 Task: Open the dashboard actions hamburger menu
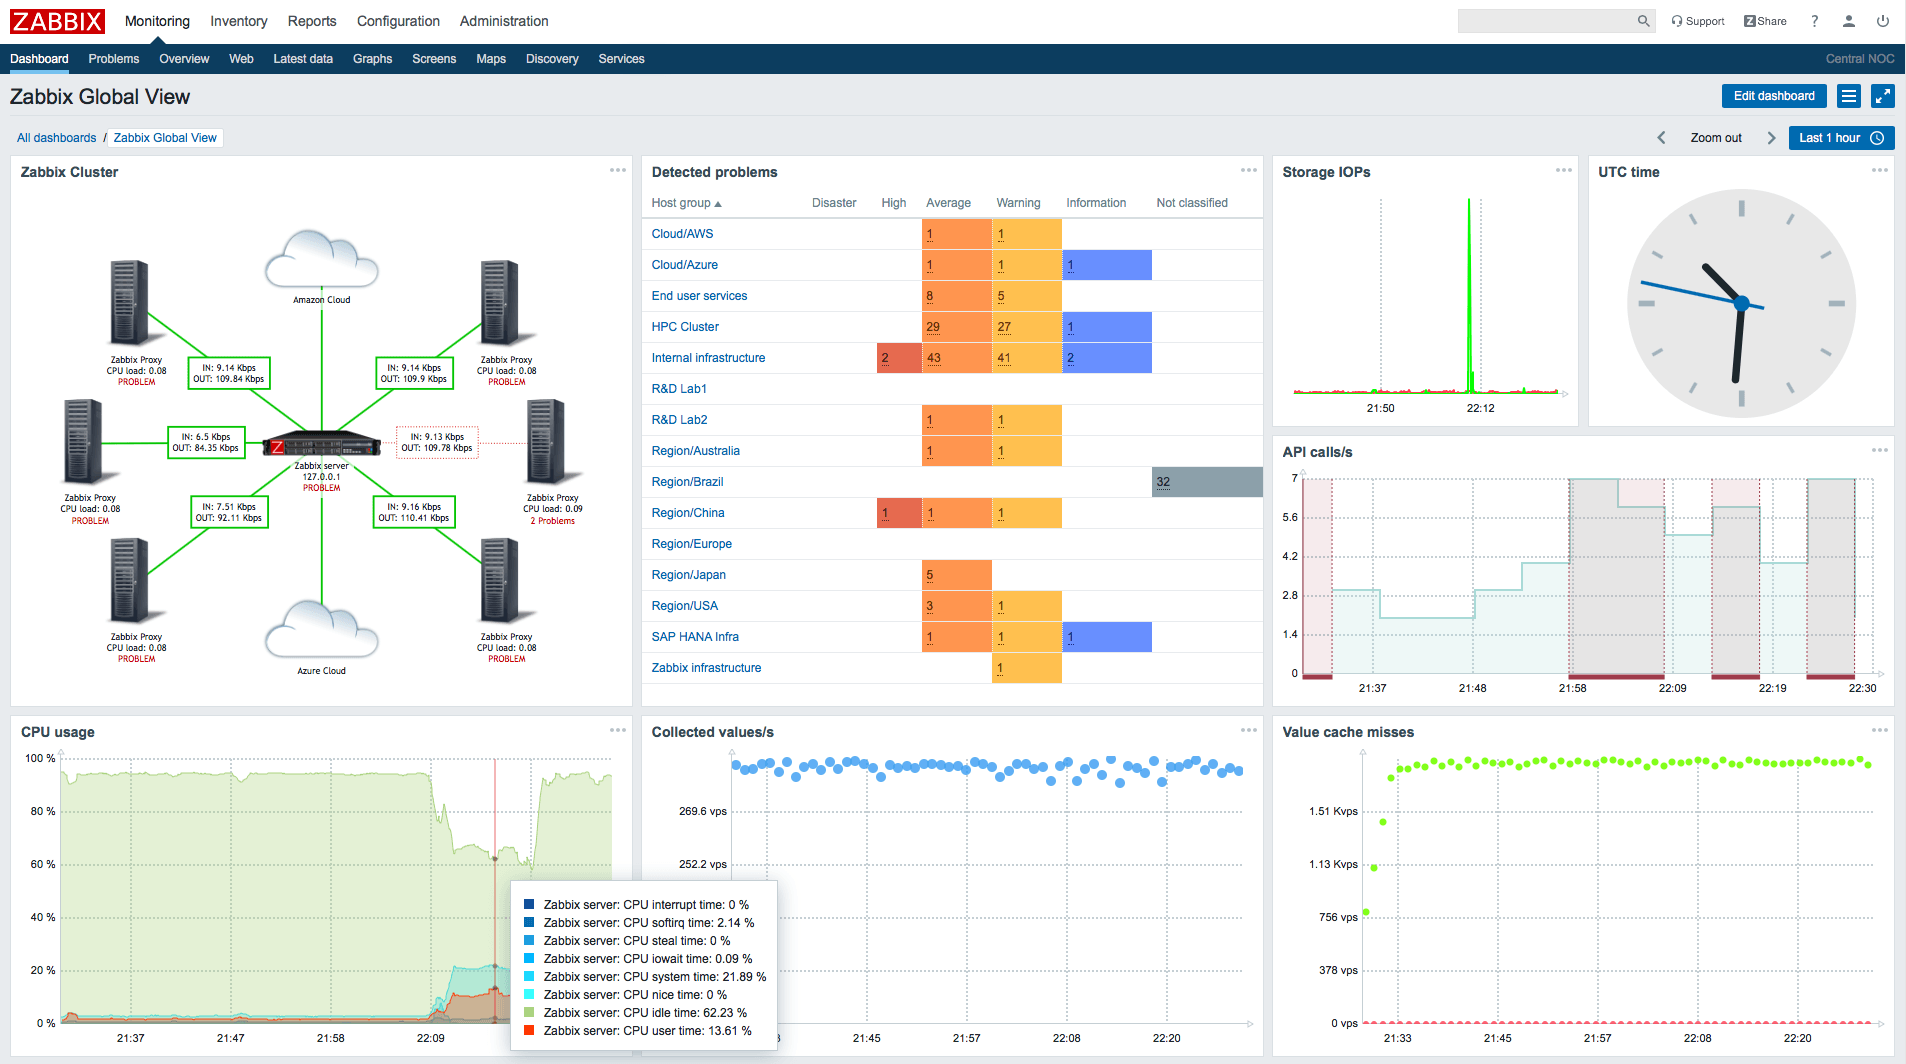click(x=1849, y=96)
